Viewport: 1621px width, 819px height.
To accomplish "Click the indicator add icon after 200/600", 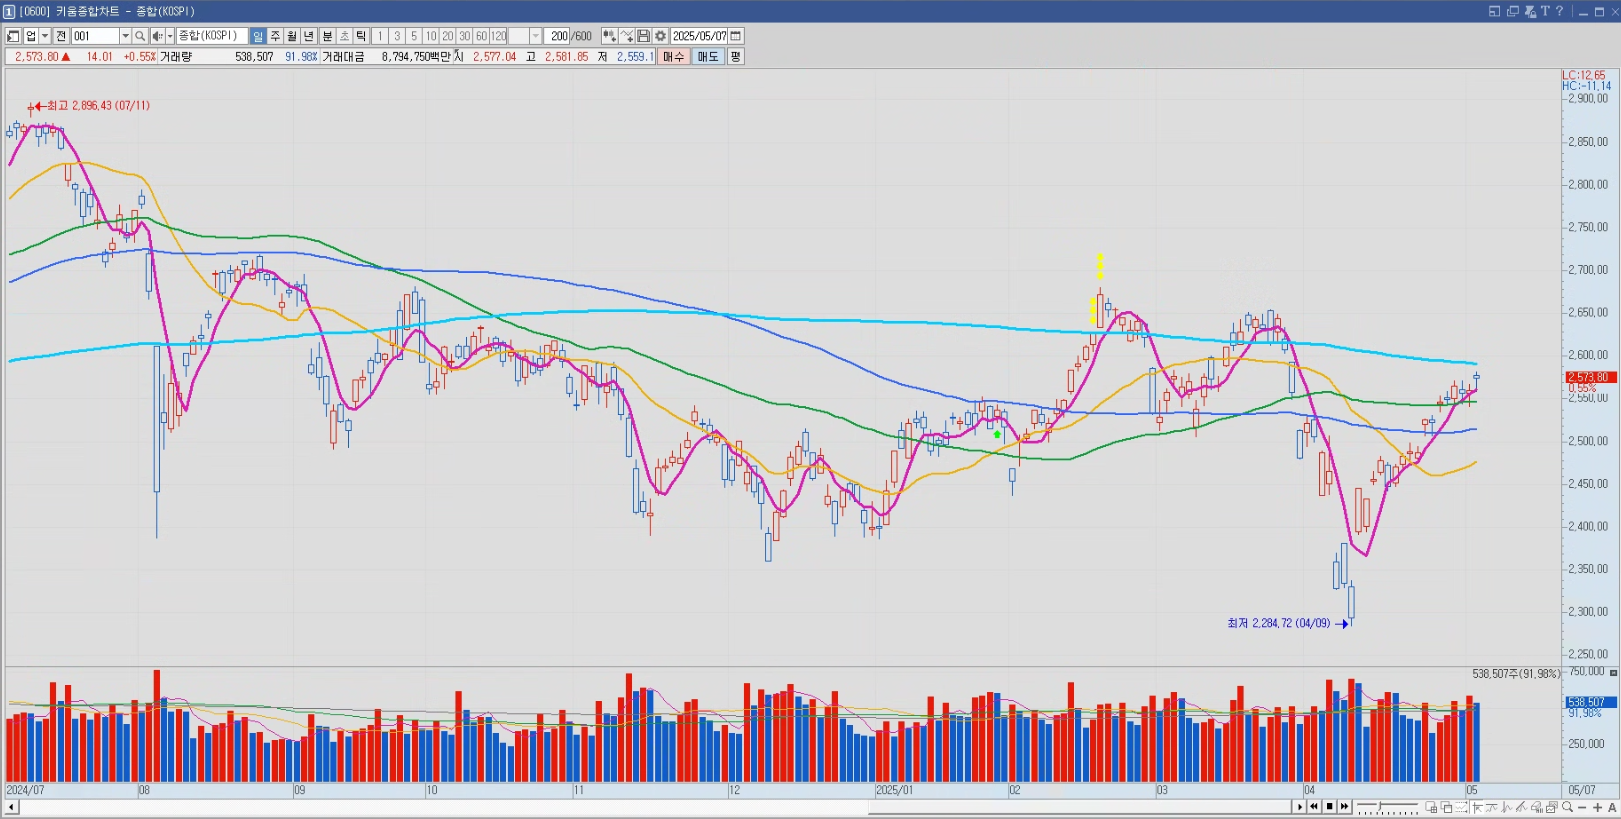I will pyautogui.click(x=610, y=36).
